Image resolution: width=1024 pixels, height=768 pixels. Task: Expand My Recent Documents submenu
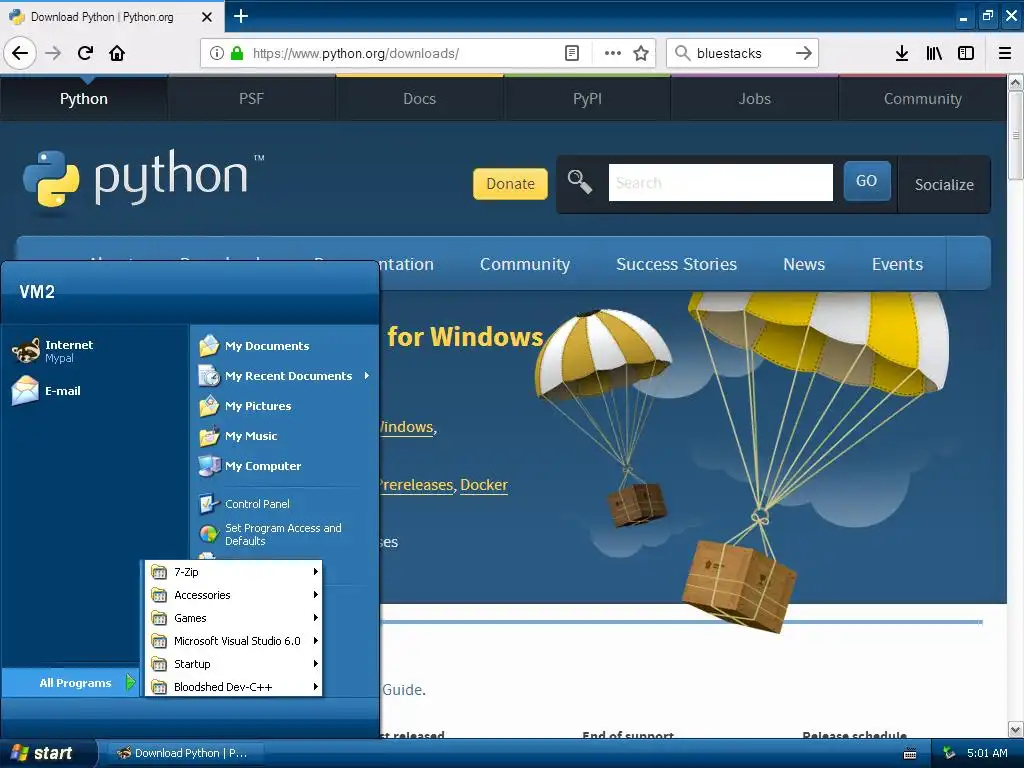(x=285, y=376)
